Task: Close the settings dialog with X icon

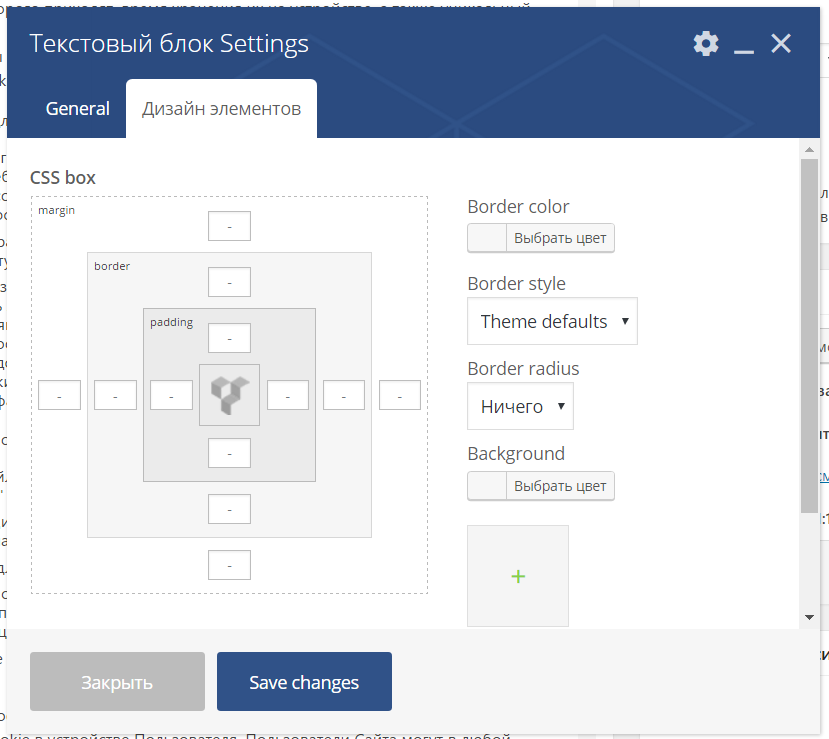Action: [x=781, y=43]
